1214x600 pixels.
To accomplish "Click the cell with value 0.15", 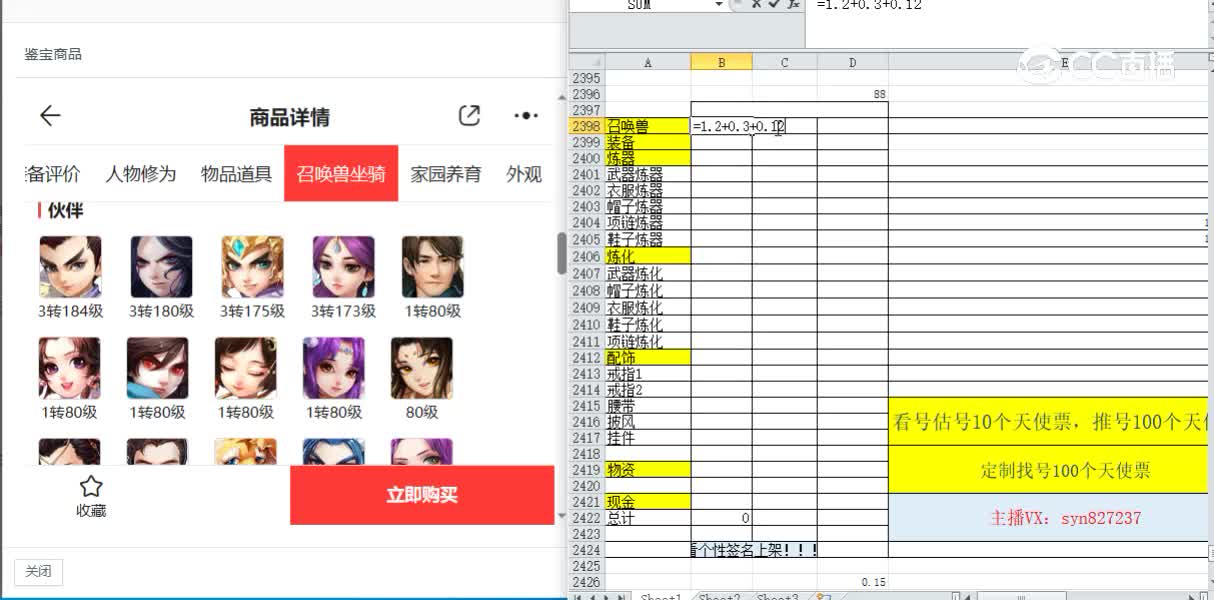I will [x=853, y=582].
